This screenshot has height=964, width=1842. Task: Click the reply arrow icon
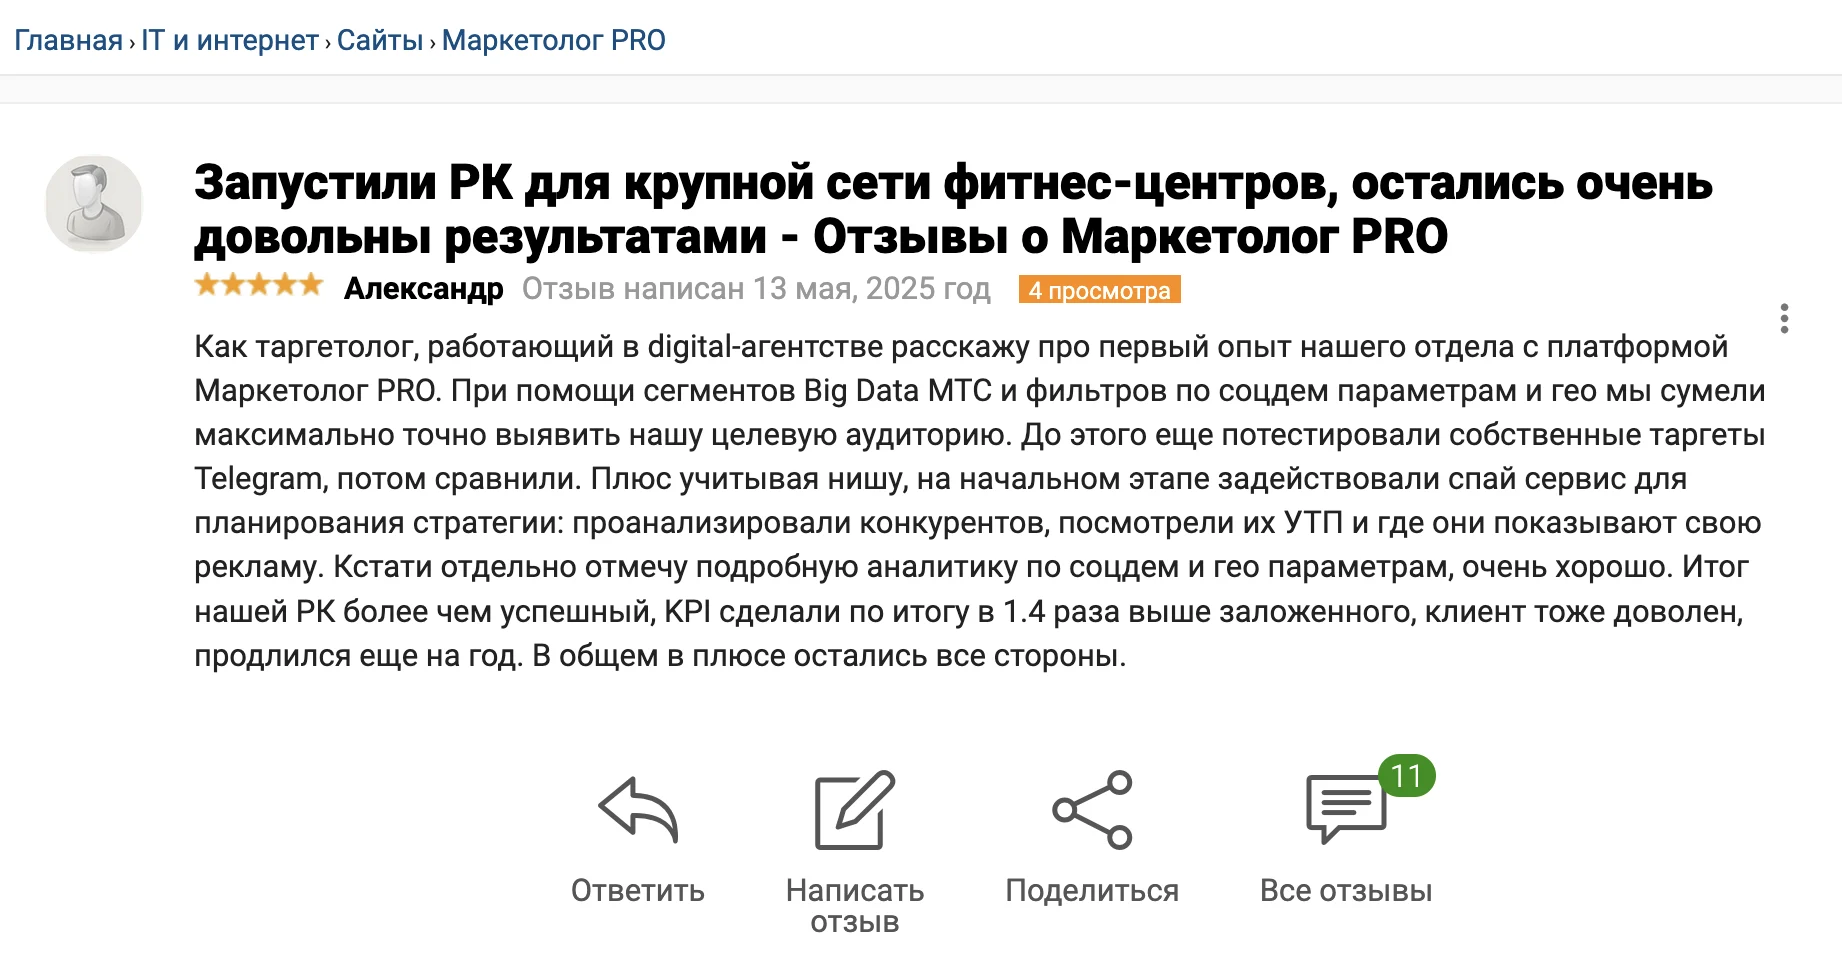click(638, 809)
